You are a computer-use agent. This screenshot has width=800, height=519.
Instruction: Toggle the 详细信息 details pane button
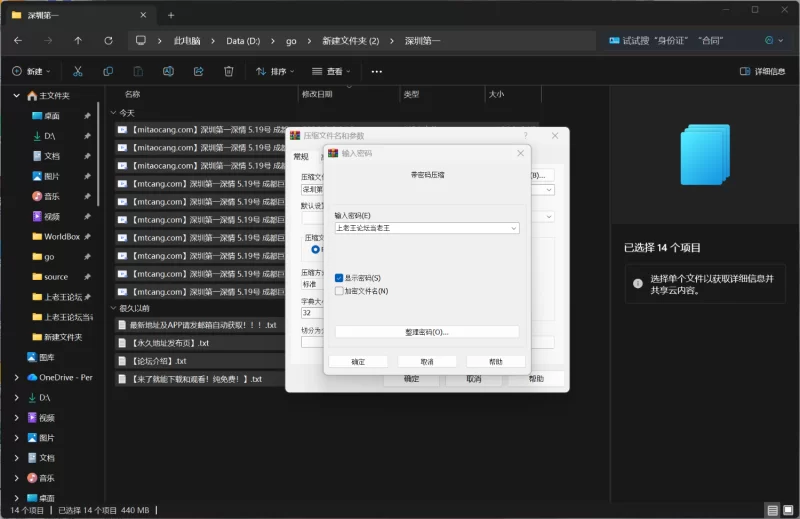762,71
